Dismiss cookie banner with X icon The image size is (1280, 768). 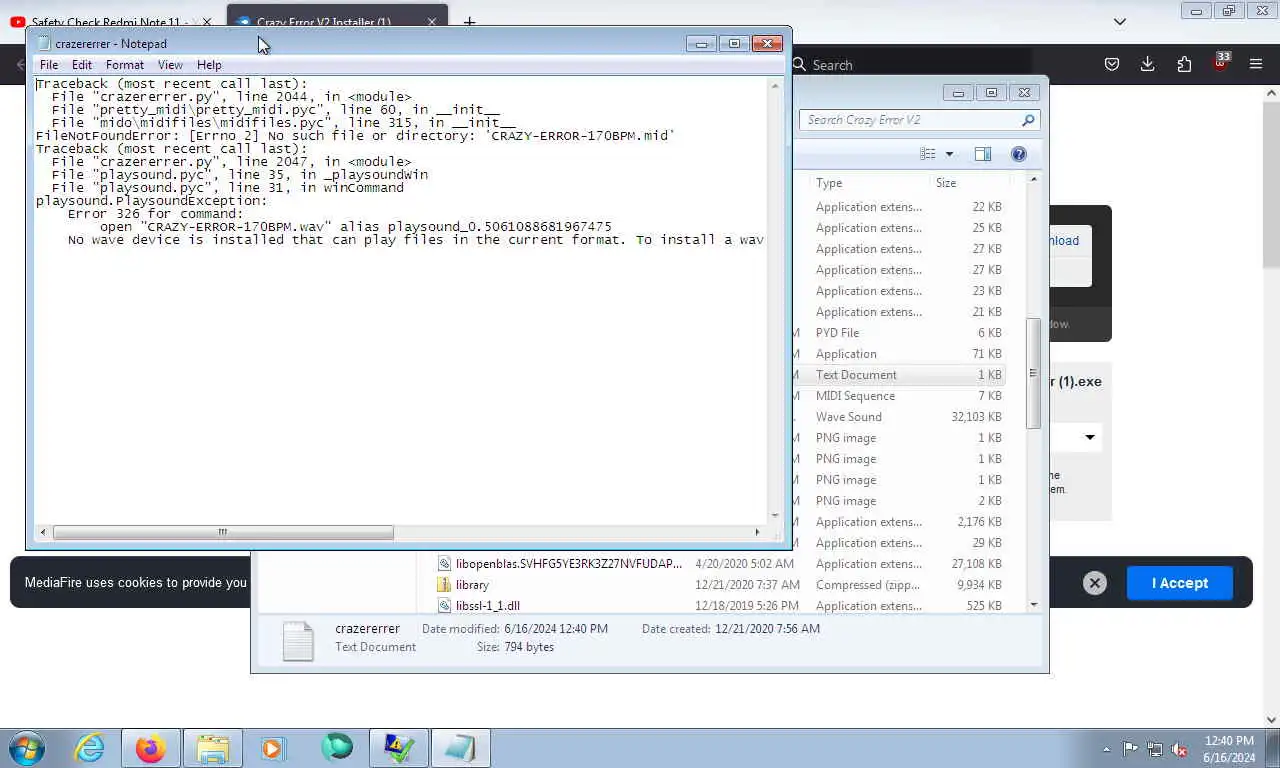coord(1095,583)
